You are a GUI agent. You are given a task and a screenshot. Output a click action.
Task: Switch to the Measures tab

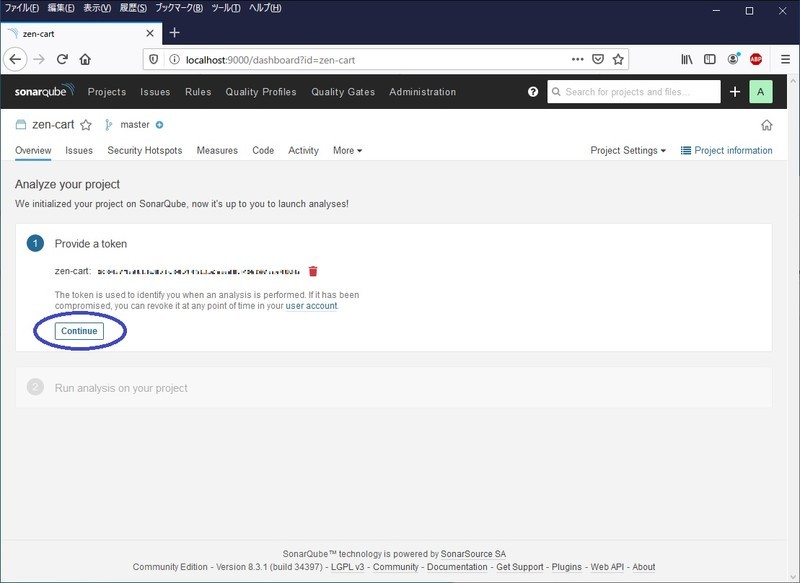click(x=217, y=150)
